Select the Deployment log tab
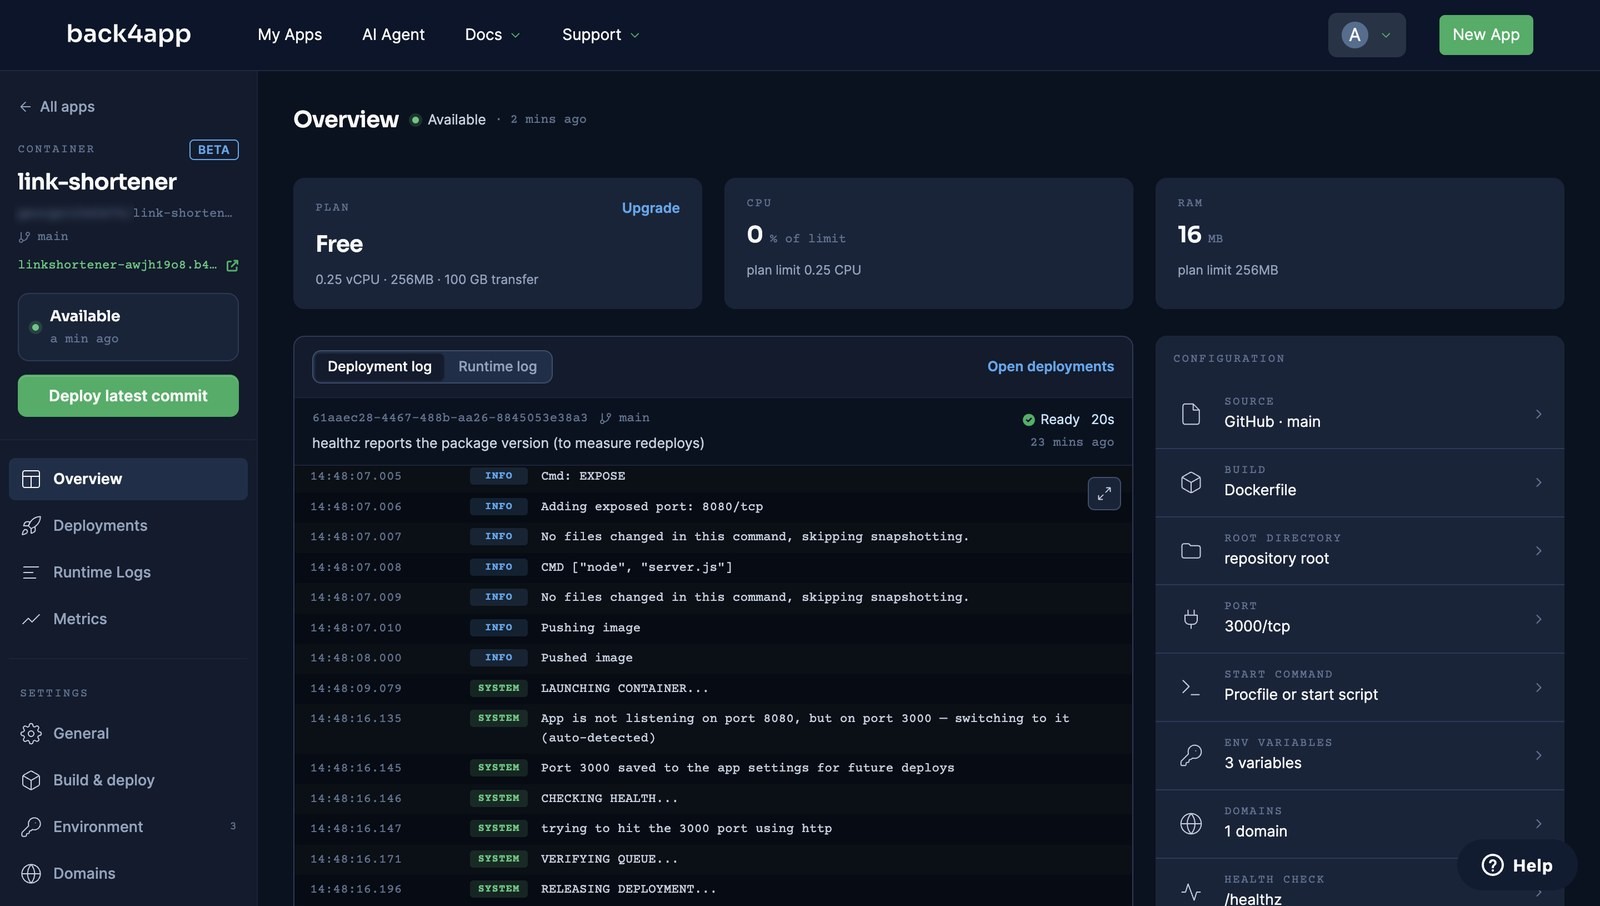The width and height of the screenshot is (1600, 906). coord(379,367)
